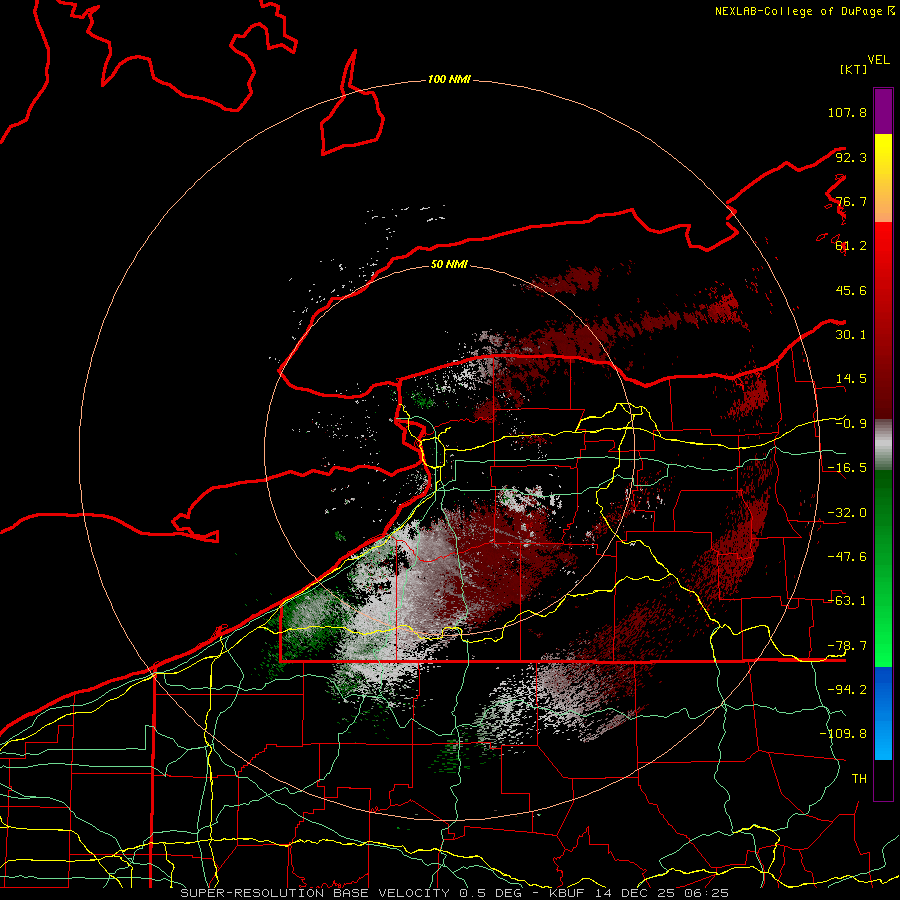The width and height of the screenshot is (900, 900).
Task: Click the 30.1 velocity scale value
Action: click(x=851, y=335)
